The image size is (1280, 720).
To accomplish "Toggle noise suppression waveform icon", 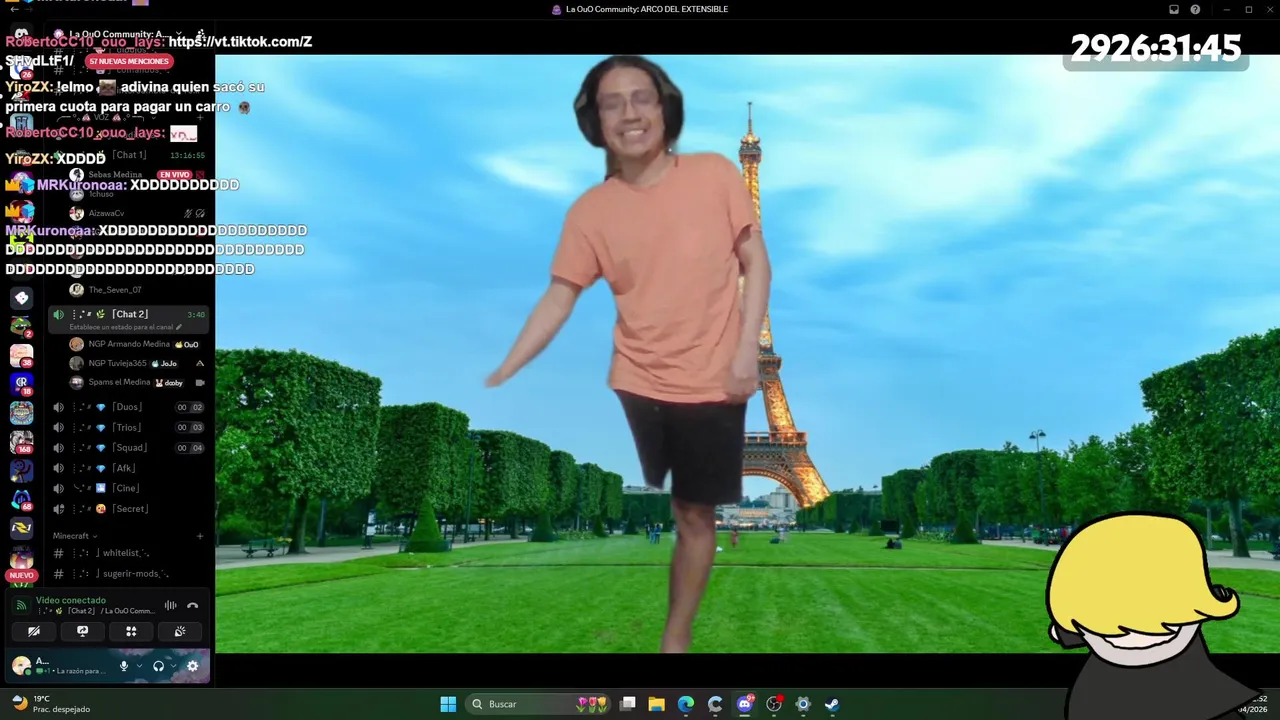I will [x=170, y=605].
